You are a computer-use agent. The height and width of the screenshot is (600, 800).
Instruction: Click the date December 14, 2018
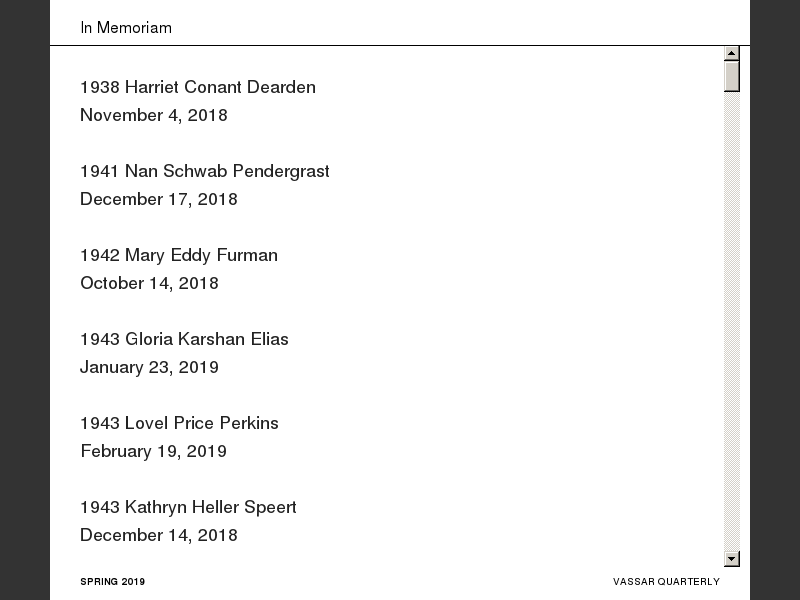159,535
